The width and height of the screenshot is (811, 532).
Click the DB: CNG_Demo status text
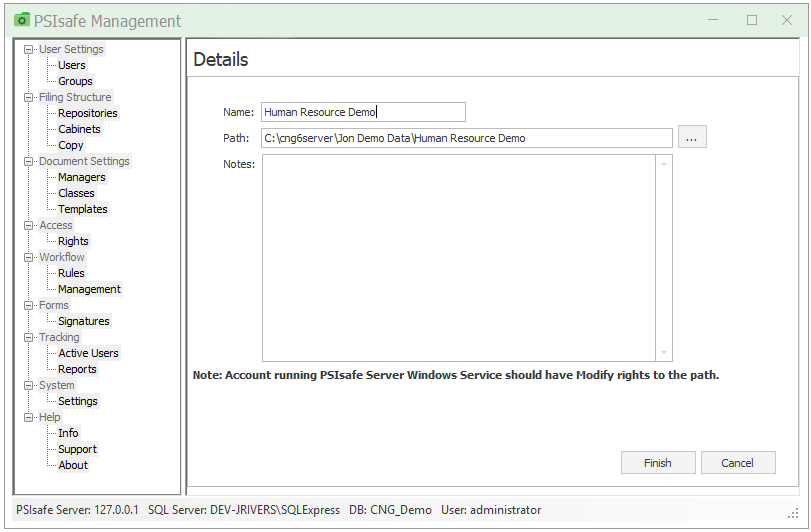coord(390,510)
